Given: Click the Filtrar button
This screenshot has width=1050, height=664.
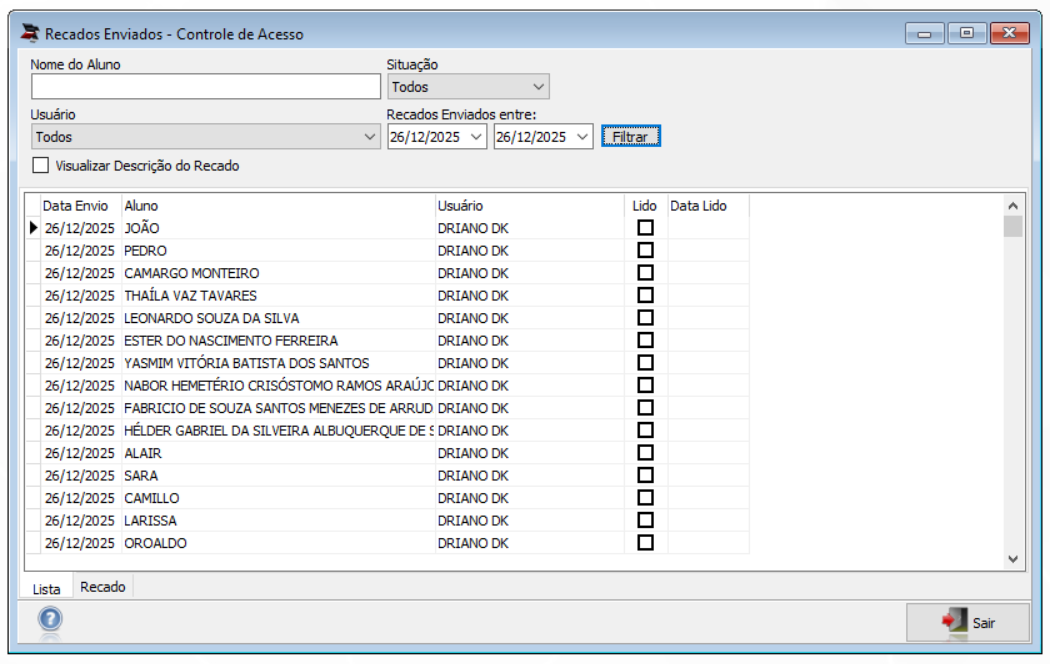Looking at the screenshot, I should pos(631,137).
